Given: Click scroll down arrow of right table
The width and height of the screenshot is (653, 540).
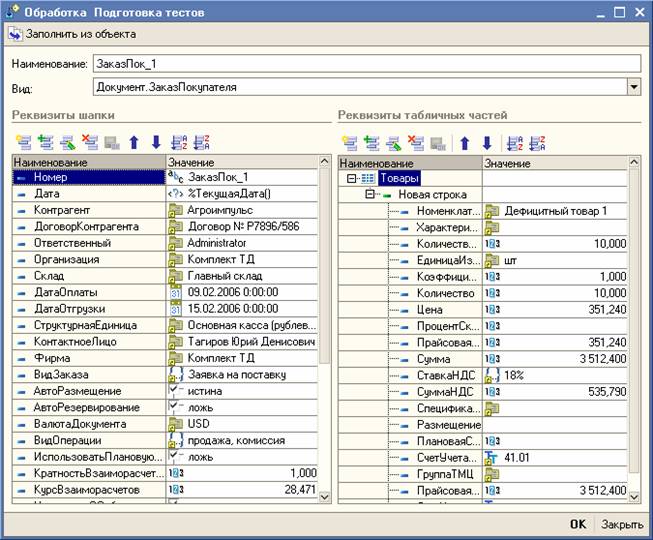Looking at the screenshot, I should pyautogui.click(x=634, y=497).
